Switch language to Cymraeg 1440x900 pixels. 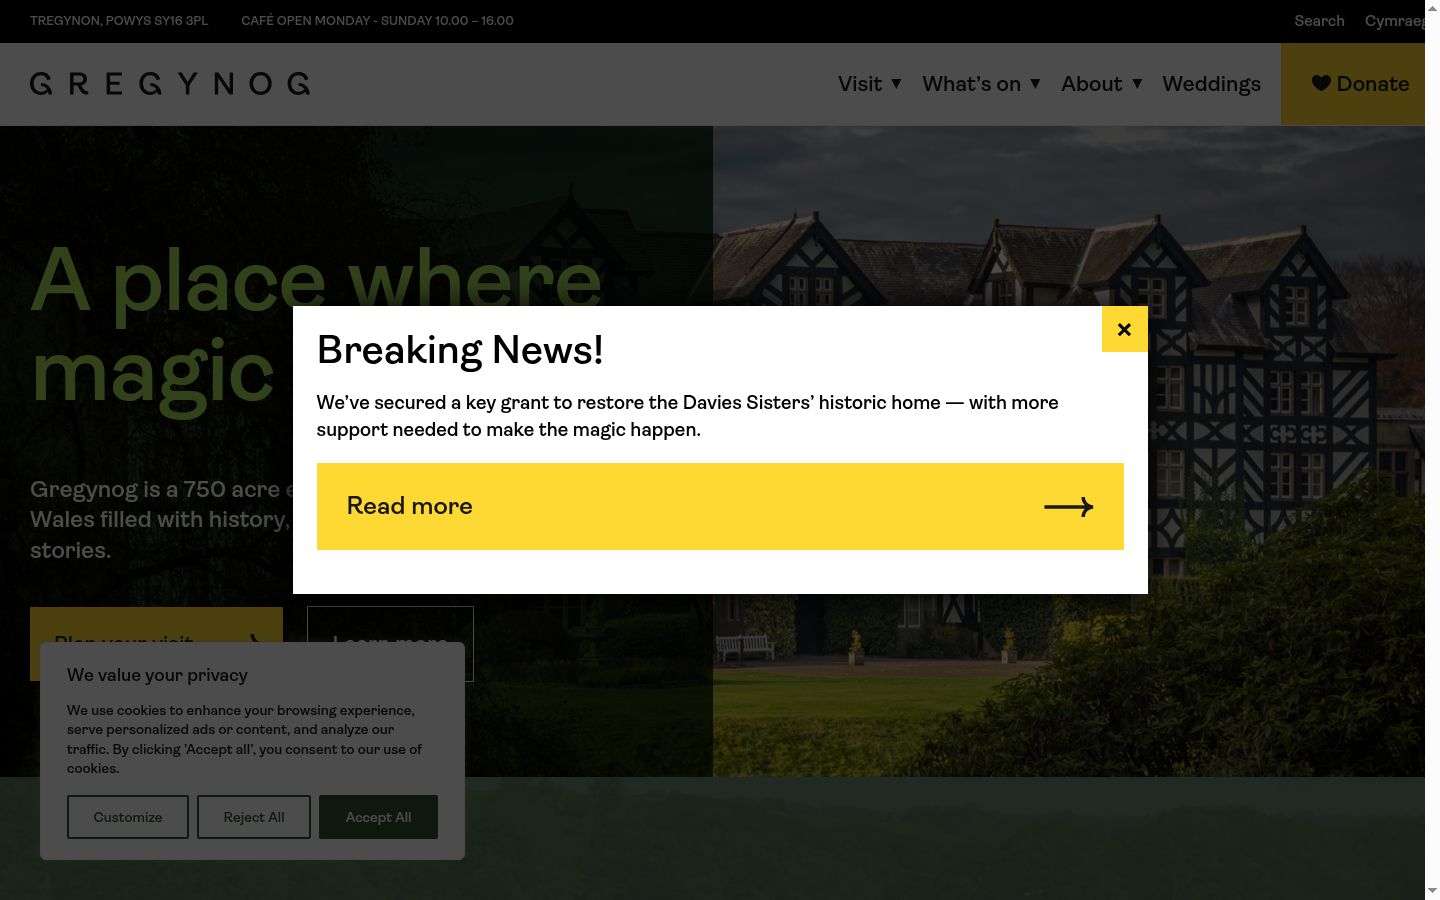coord(1395,21)
